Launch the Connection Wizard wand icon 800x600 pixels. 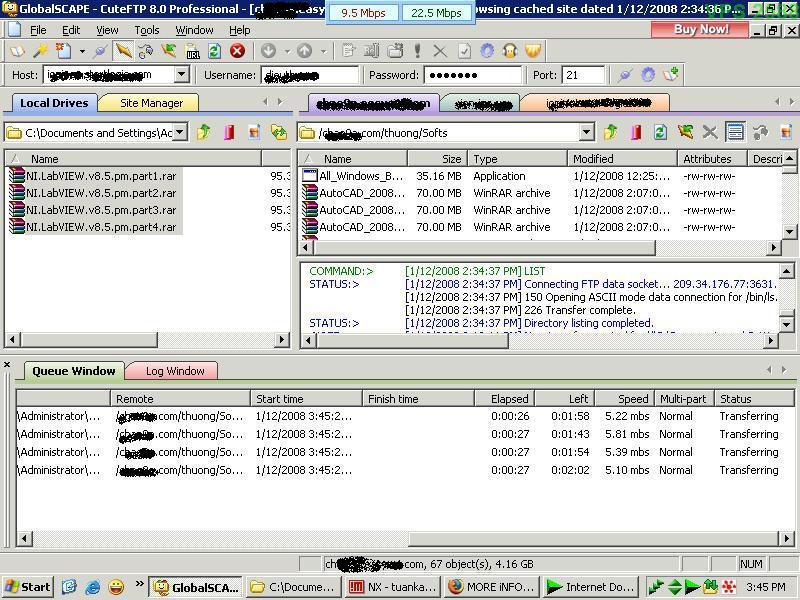pyautogui.click(x=40, y=51)
